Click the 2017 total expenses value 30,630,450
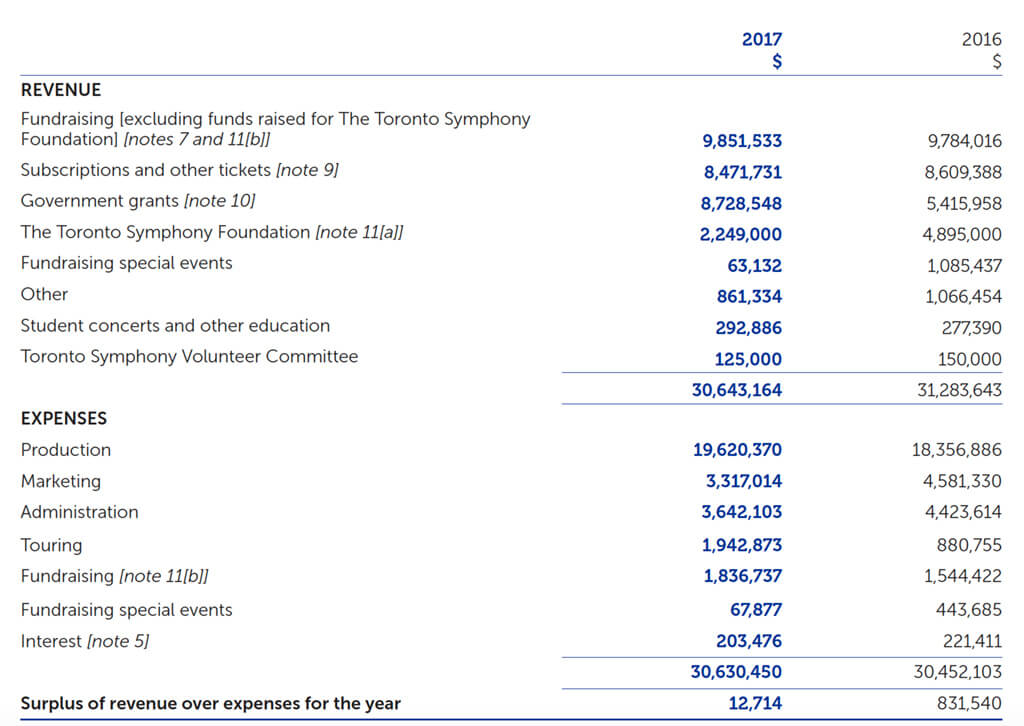The image size is (1024, 726). point(736,672)
